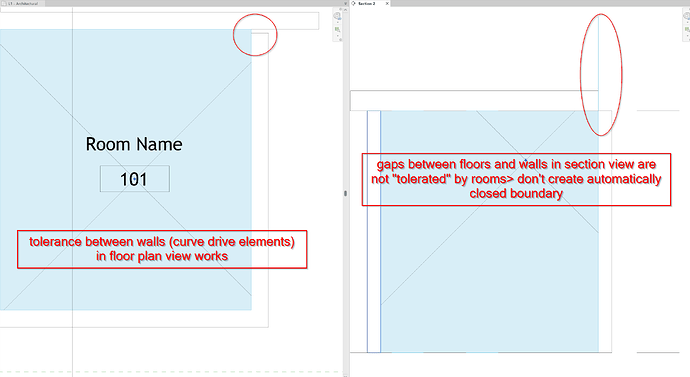Open the steering wheel in the Section 2 view

point(687,16)
